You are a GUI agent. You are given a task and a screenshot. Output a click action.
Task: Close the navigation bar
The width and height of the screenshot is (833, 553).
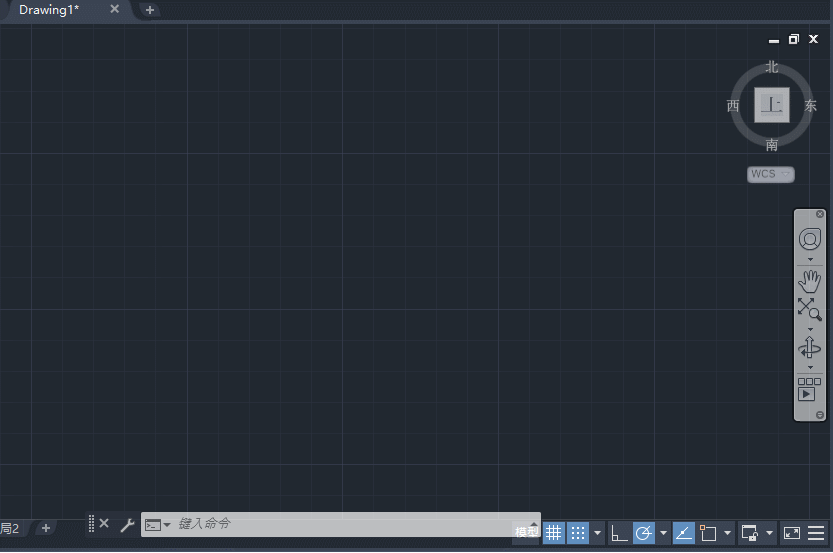point(820,214)
